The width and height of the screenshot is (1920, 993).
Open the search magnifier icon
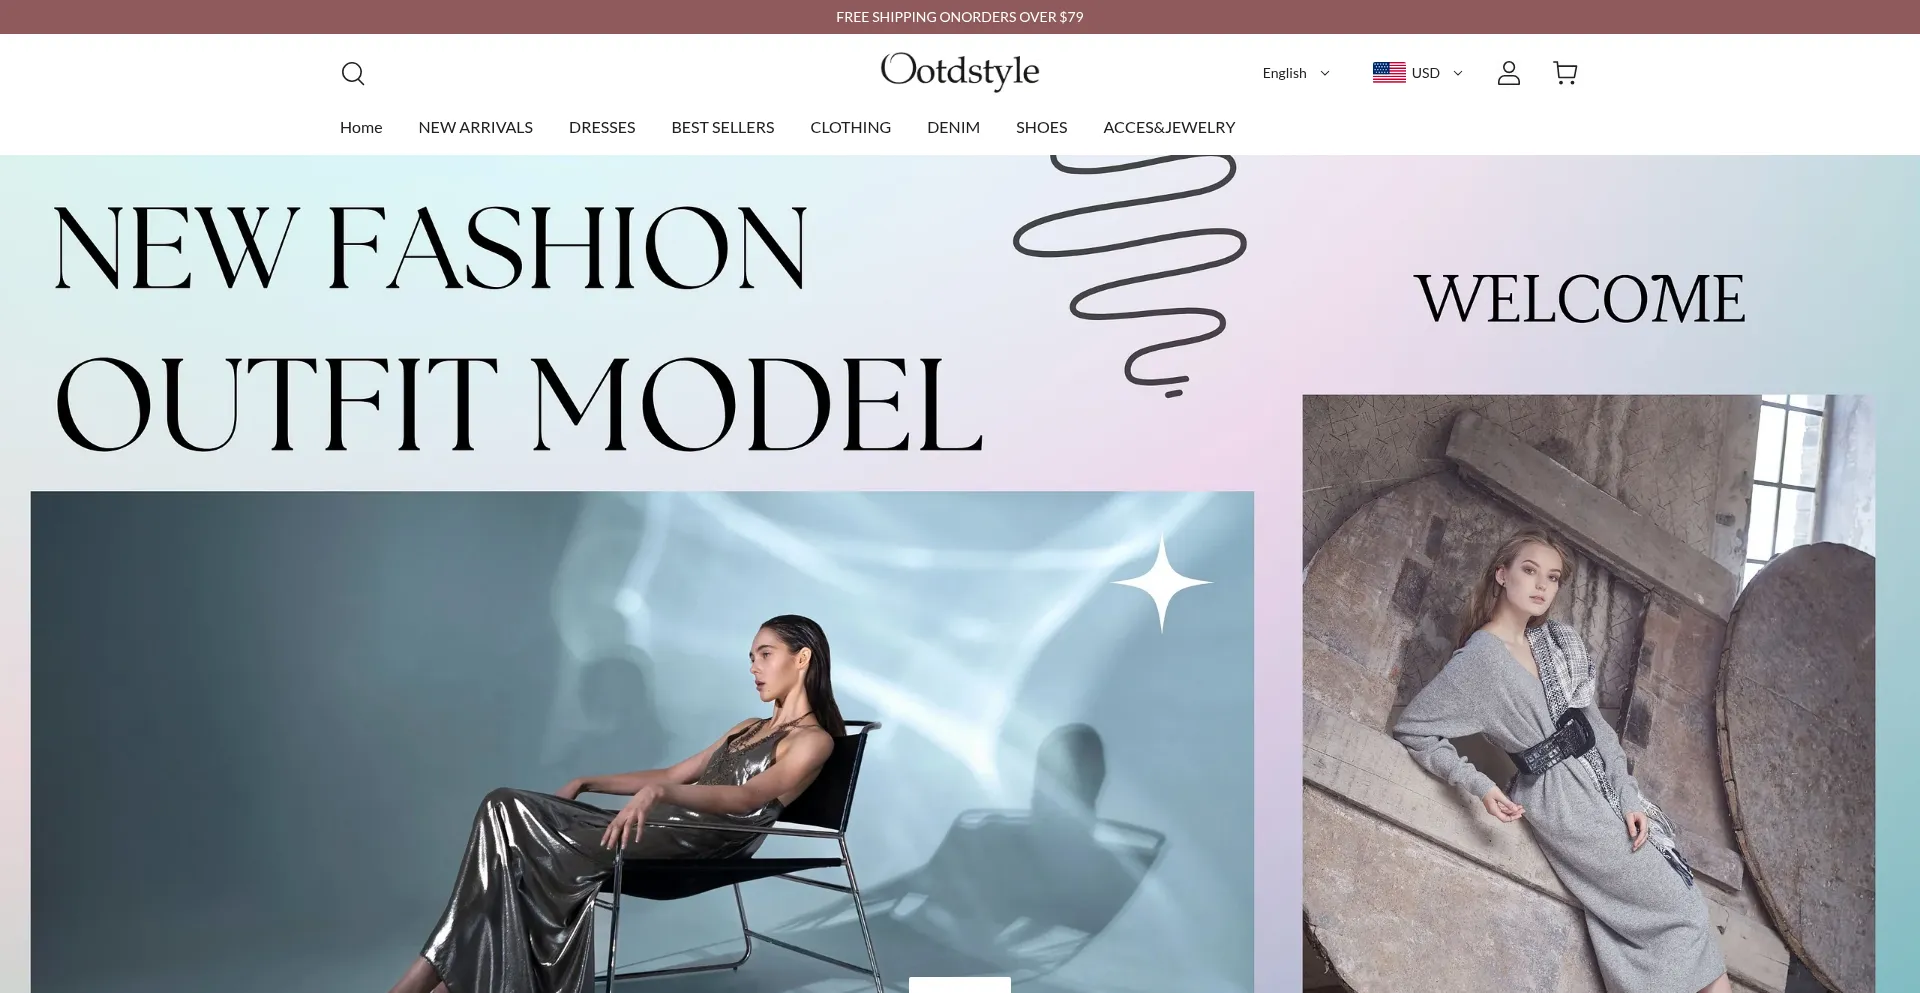(x=352, y=73)
